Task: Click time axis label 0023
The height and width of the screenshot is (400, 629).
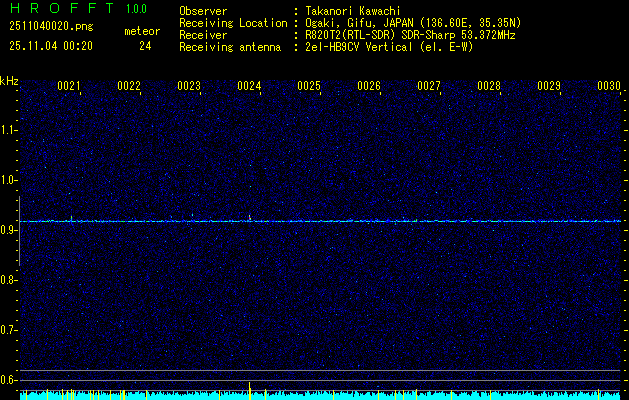Action: click(x=189, y=86)
